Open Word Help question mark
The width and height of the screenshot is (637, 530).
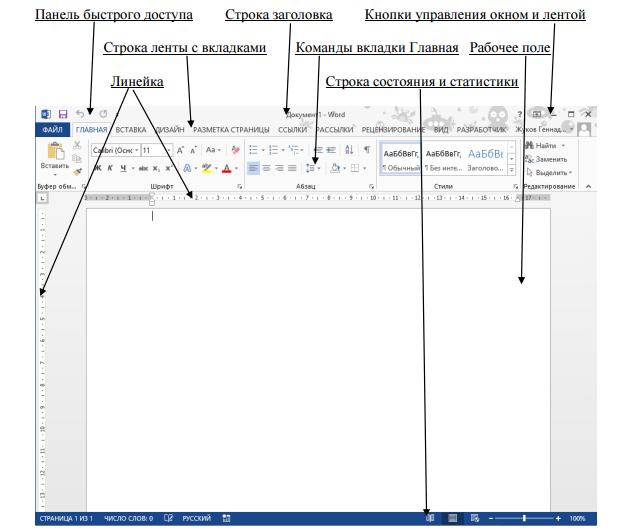pyautogui.click(x=520, y=114)
